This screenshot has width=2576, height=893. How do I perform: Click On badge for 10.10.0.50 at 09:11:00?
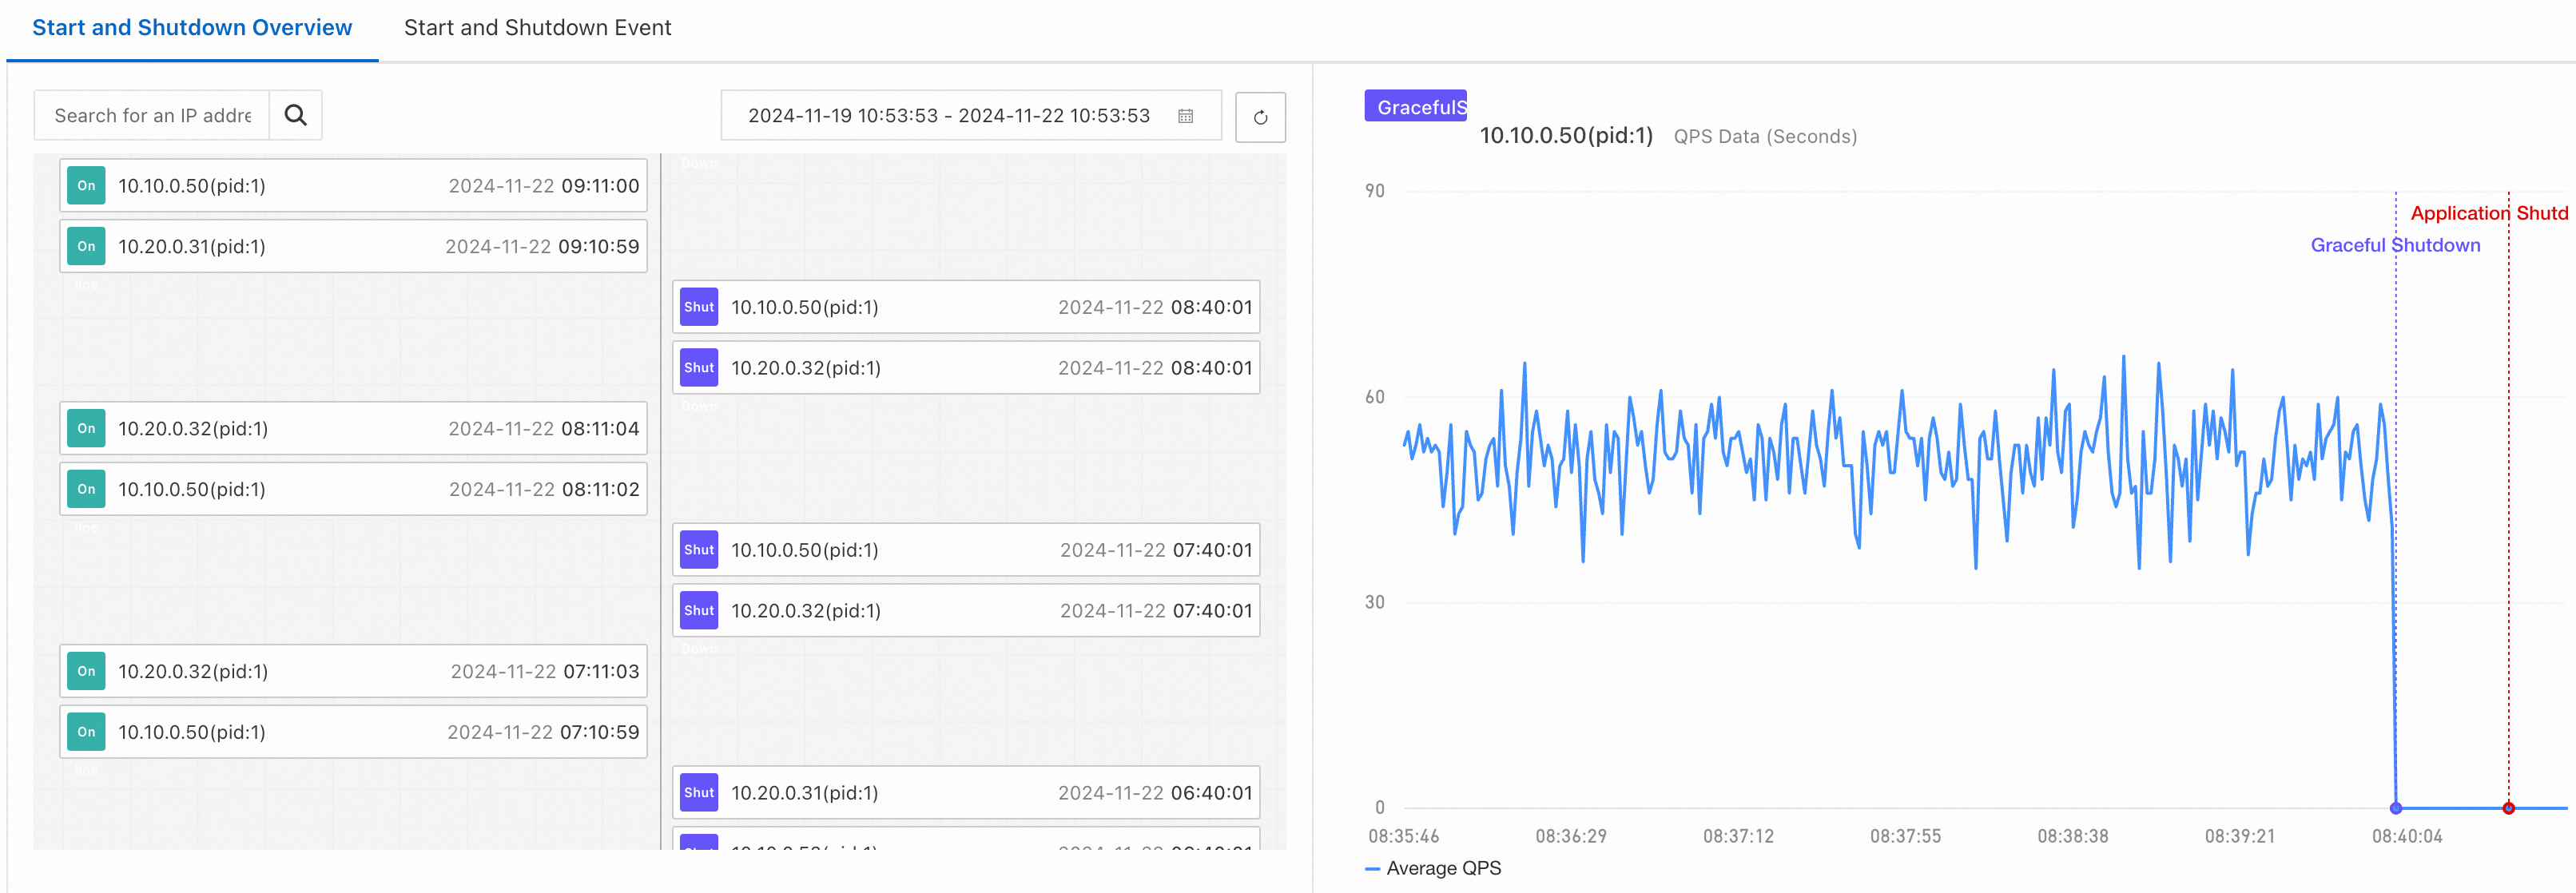tap(86, 186)
